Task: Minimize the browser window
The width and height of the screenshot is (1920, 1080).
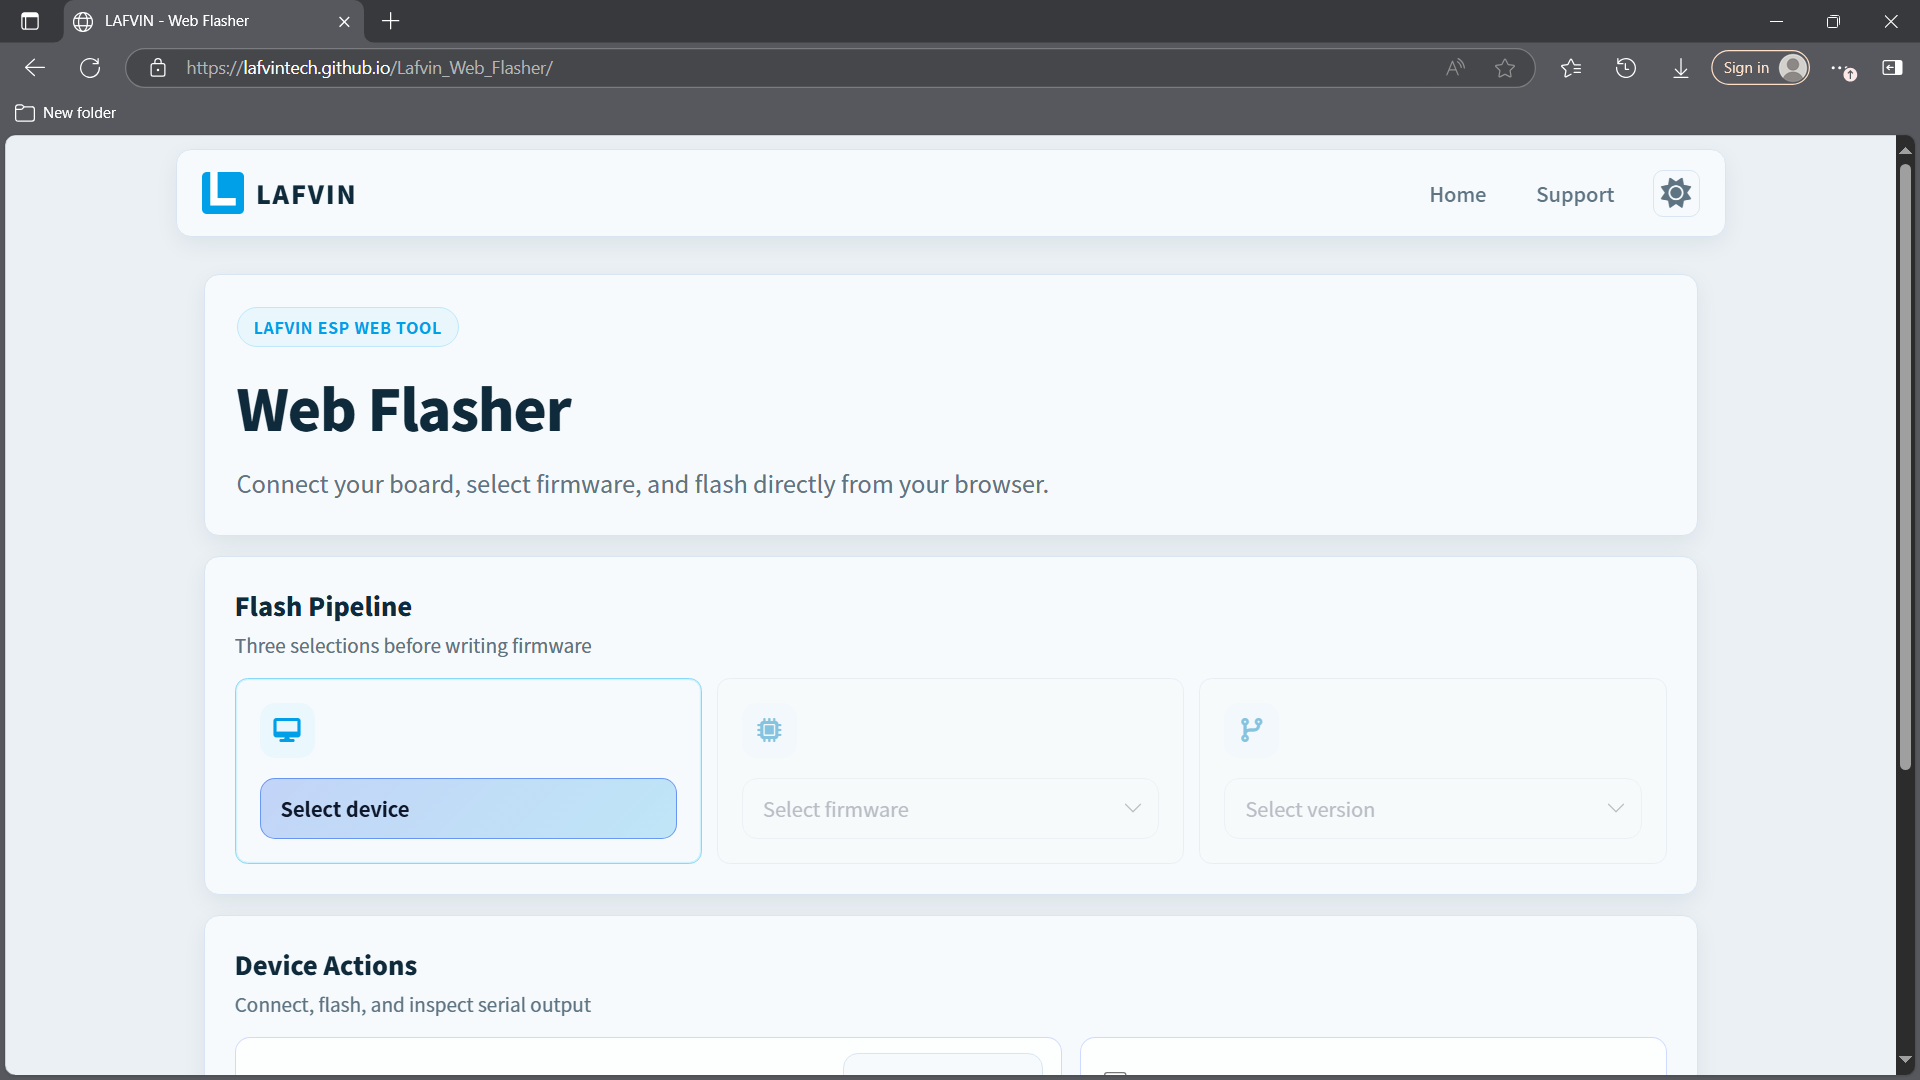Action: pyautogui.click(x=1776, y=21)
